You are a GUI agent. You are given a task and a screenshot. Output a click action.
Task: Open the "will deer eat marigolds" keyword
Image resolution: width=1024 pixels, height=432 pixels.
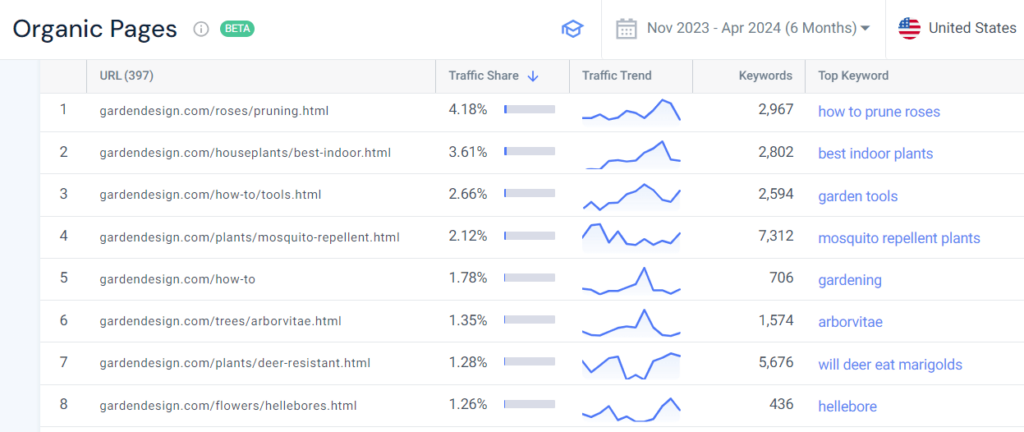pyautogui.click(x=889, y=364)
